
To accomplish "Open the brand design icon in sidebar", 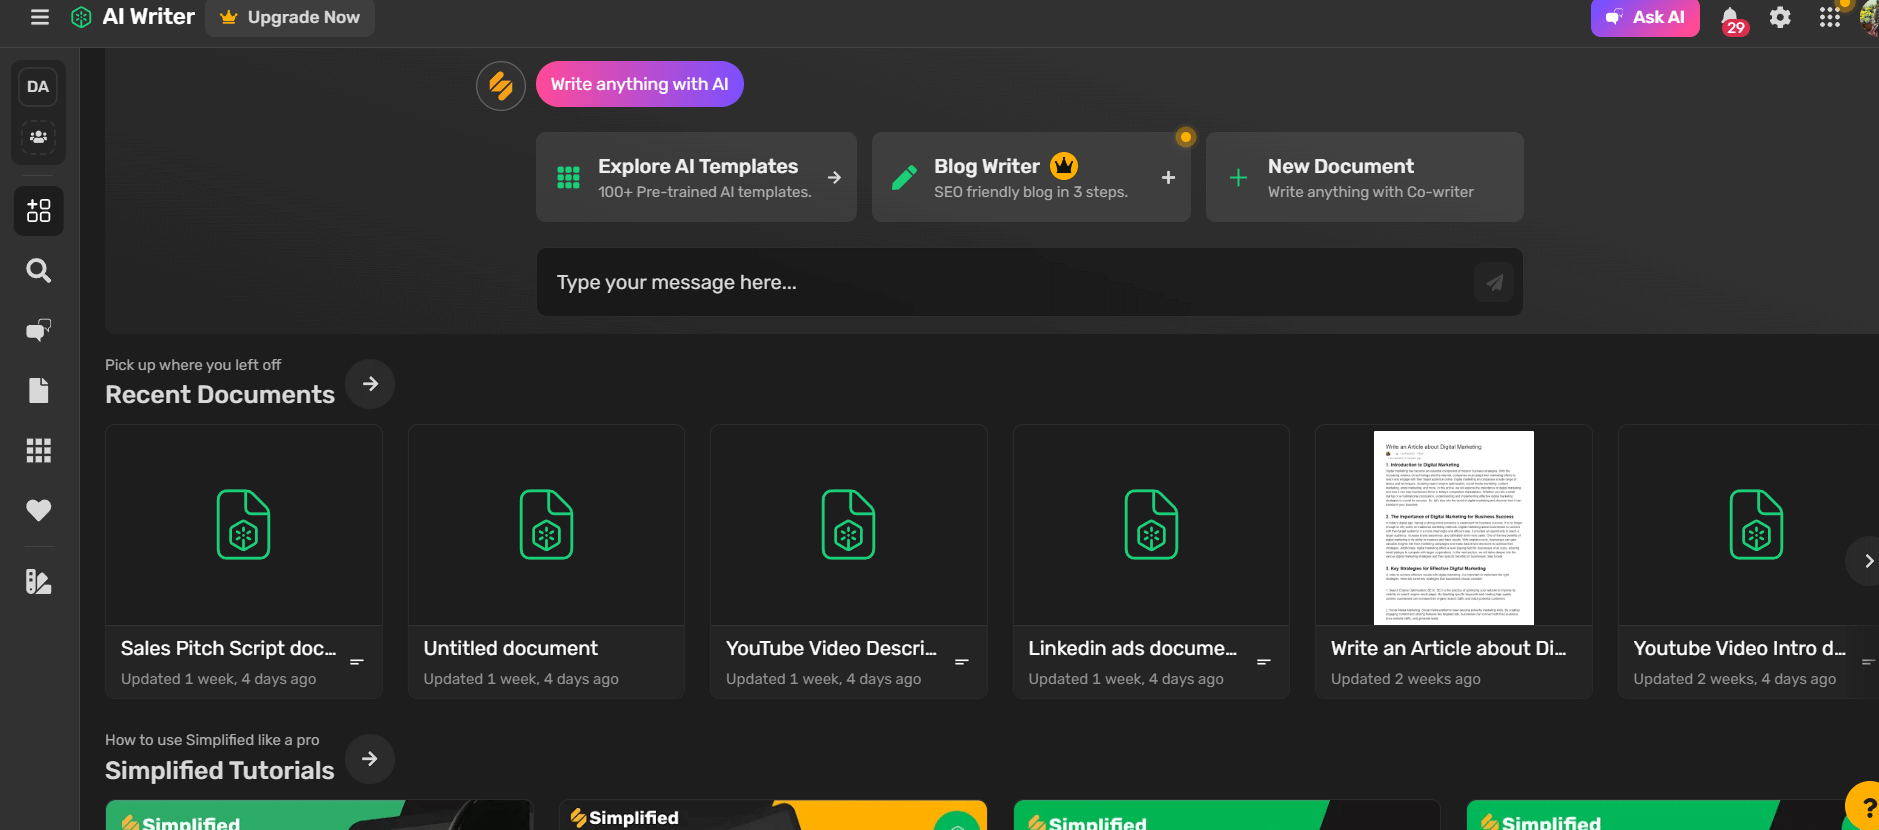I will click(39, 582).
